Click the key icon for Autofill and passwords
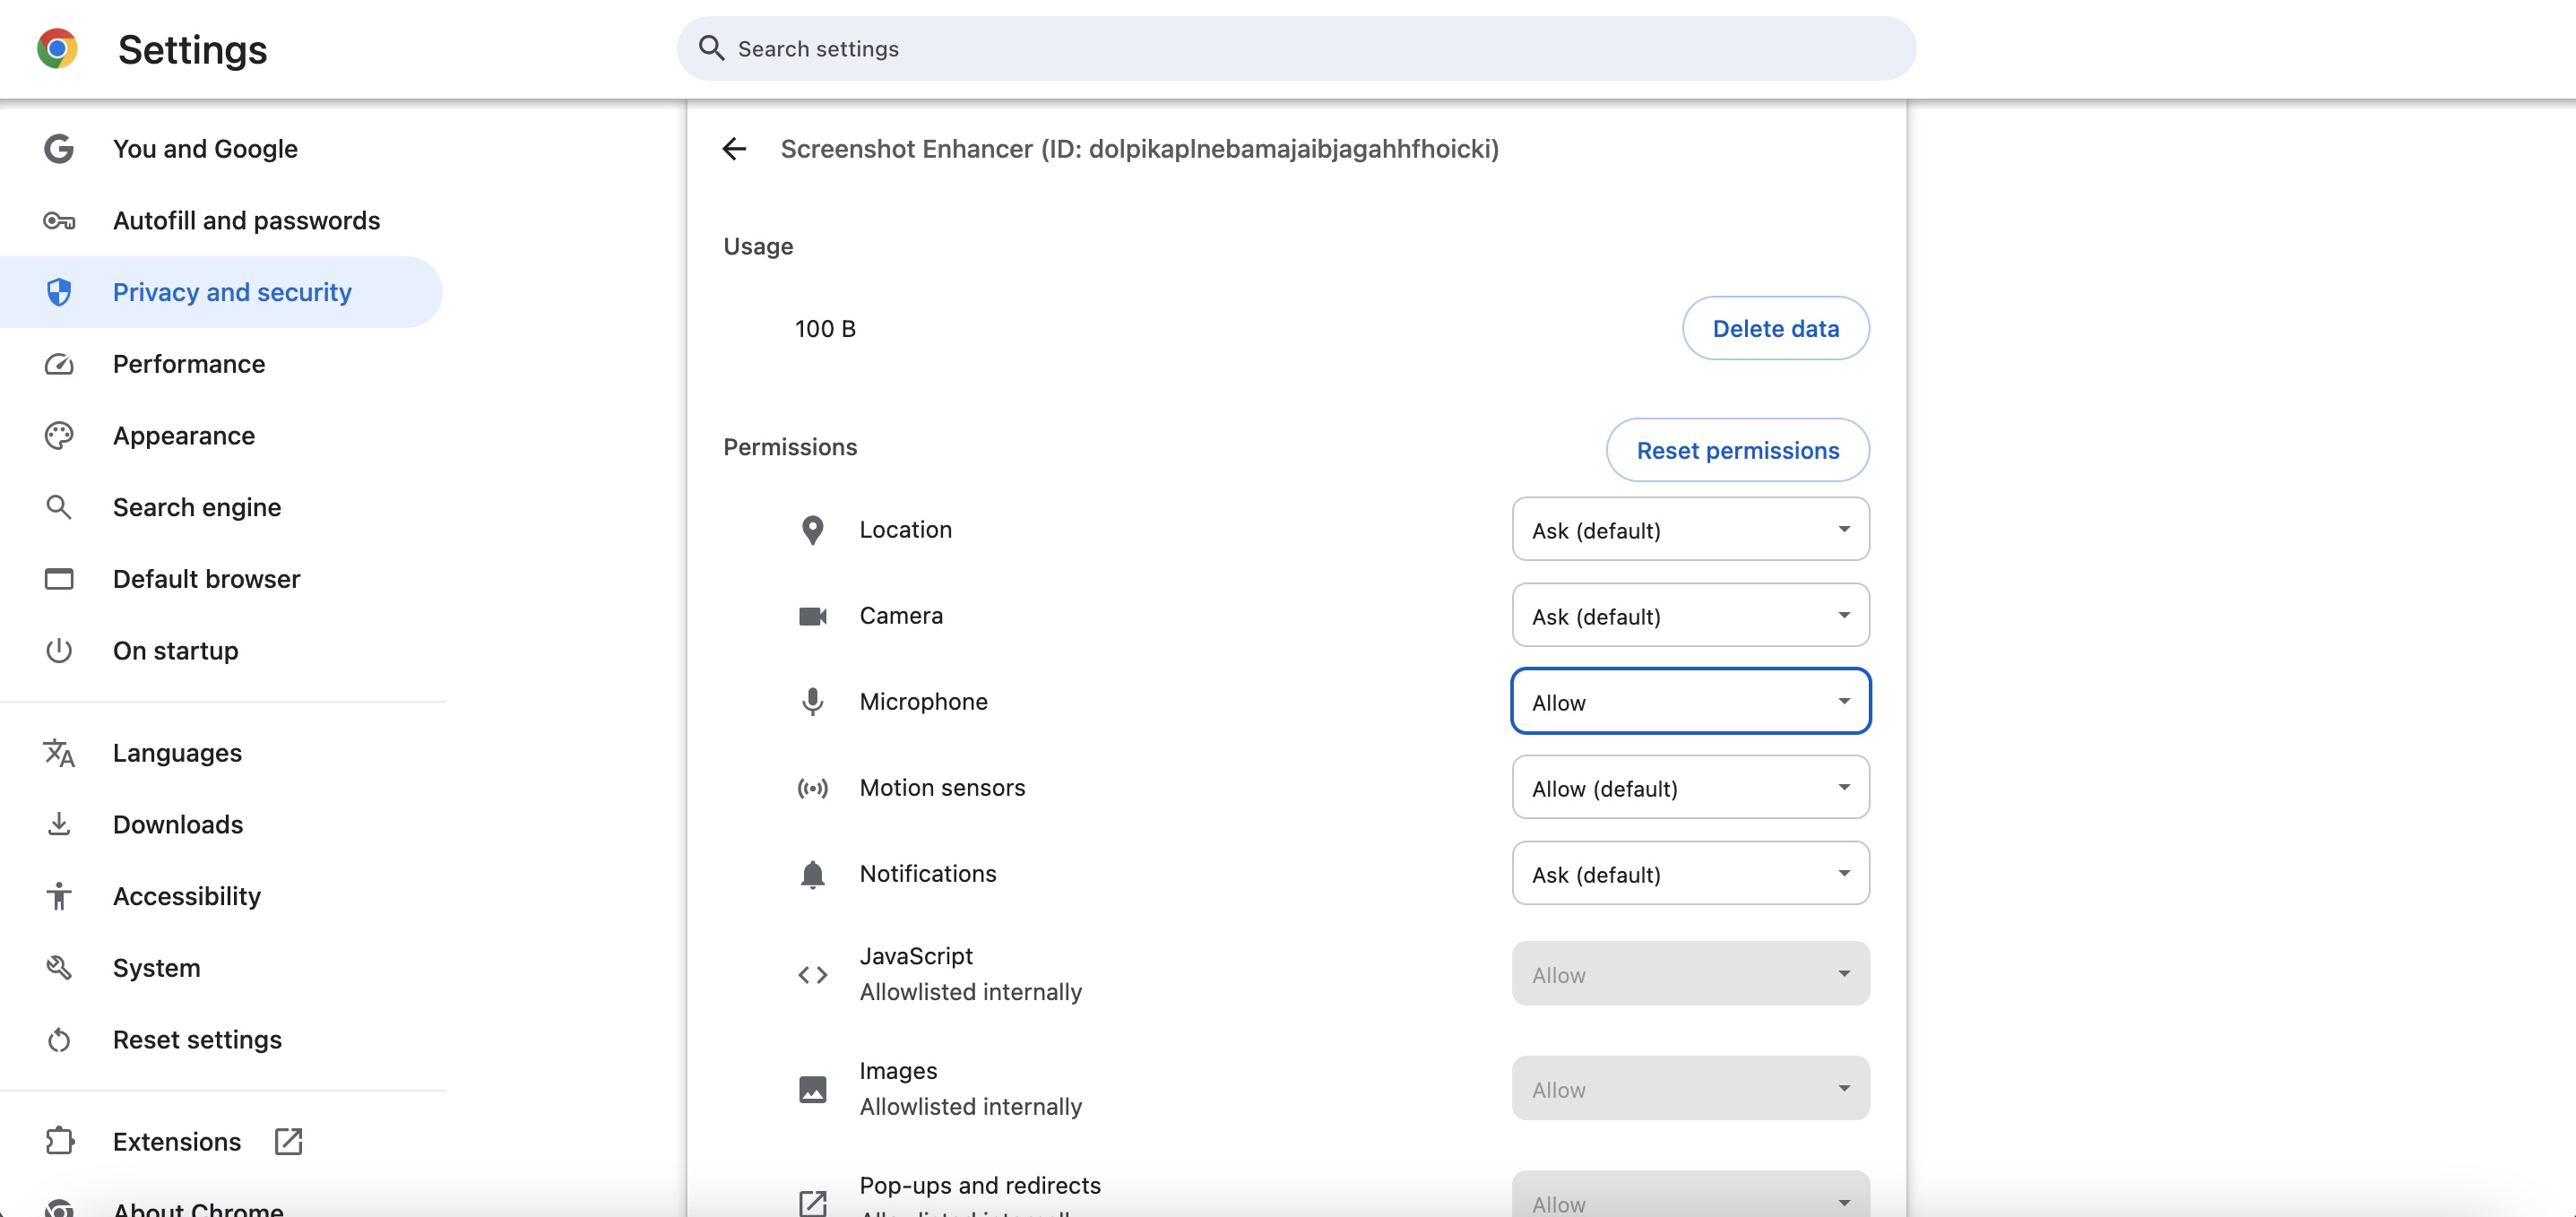Image resolution: width=2576 pixels, height=1217 pixels. [x=59, y=221]
